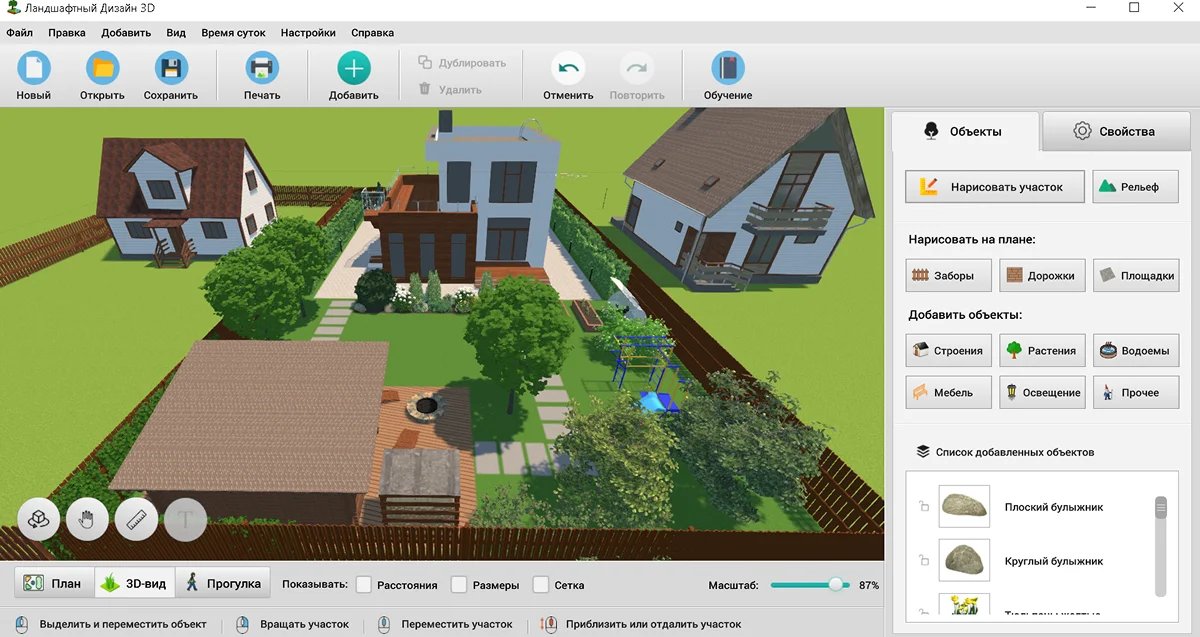Adjust the Масштаб zoom slider
This screenshot has width=1200, height=637.
836,585
